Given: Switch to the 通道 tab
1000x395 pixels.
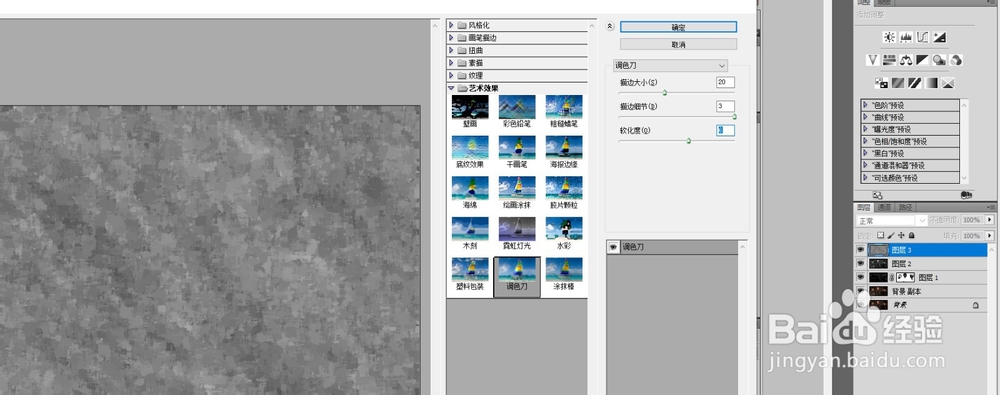Looking at the screenshot, I should 884,207.
